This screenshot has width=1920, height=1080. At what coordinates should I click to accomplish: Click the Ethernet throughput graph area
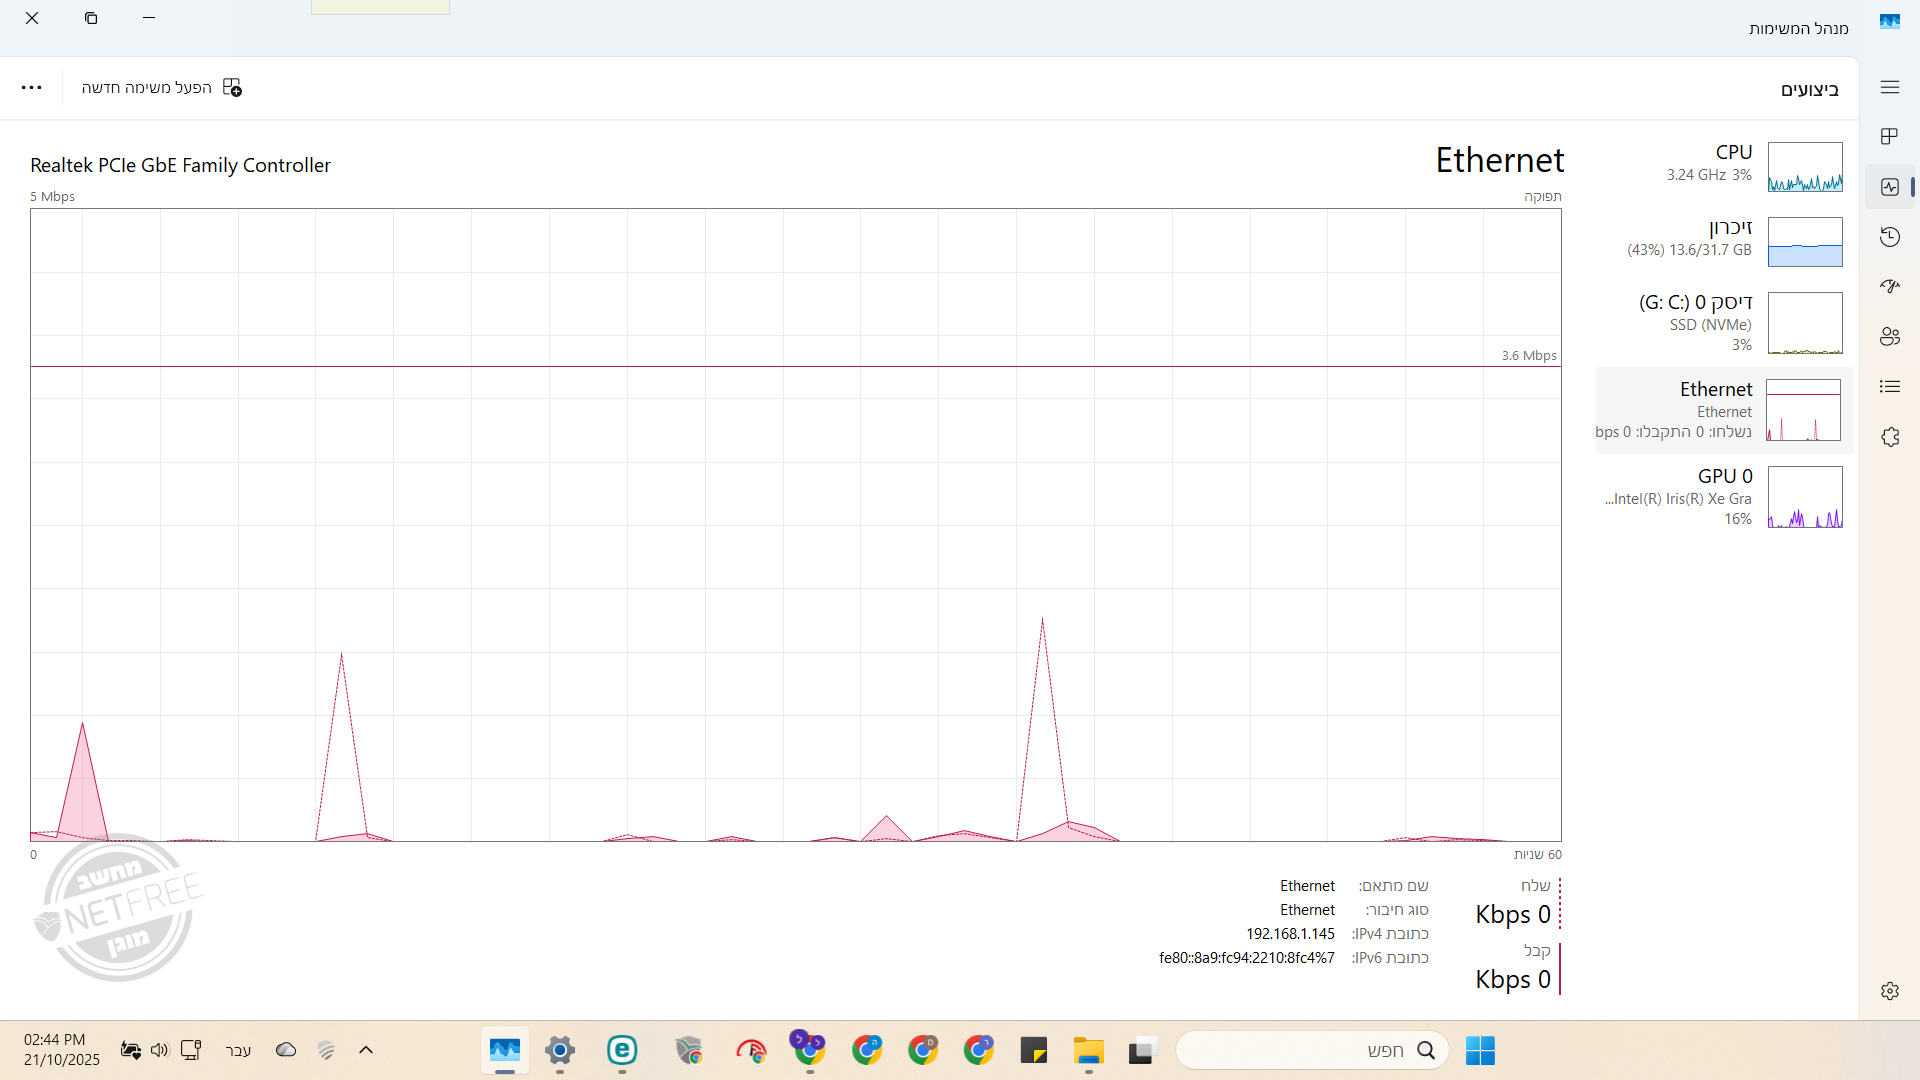click(795, 525)
